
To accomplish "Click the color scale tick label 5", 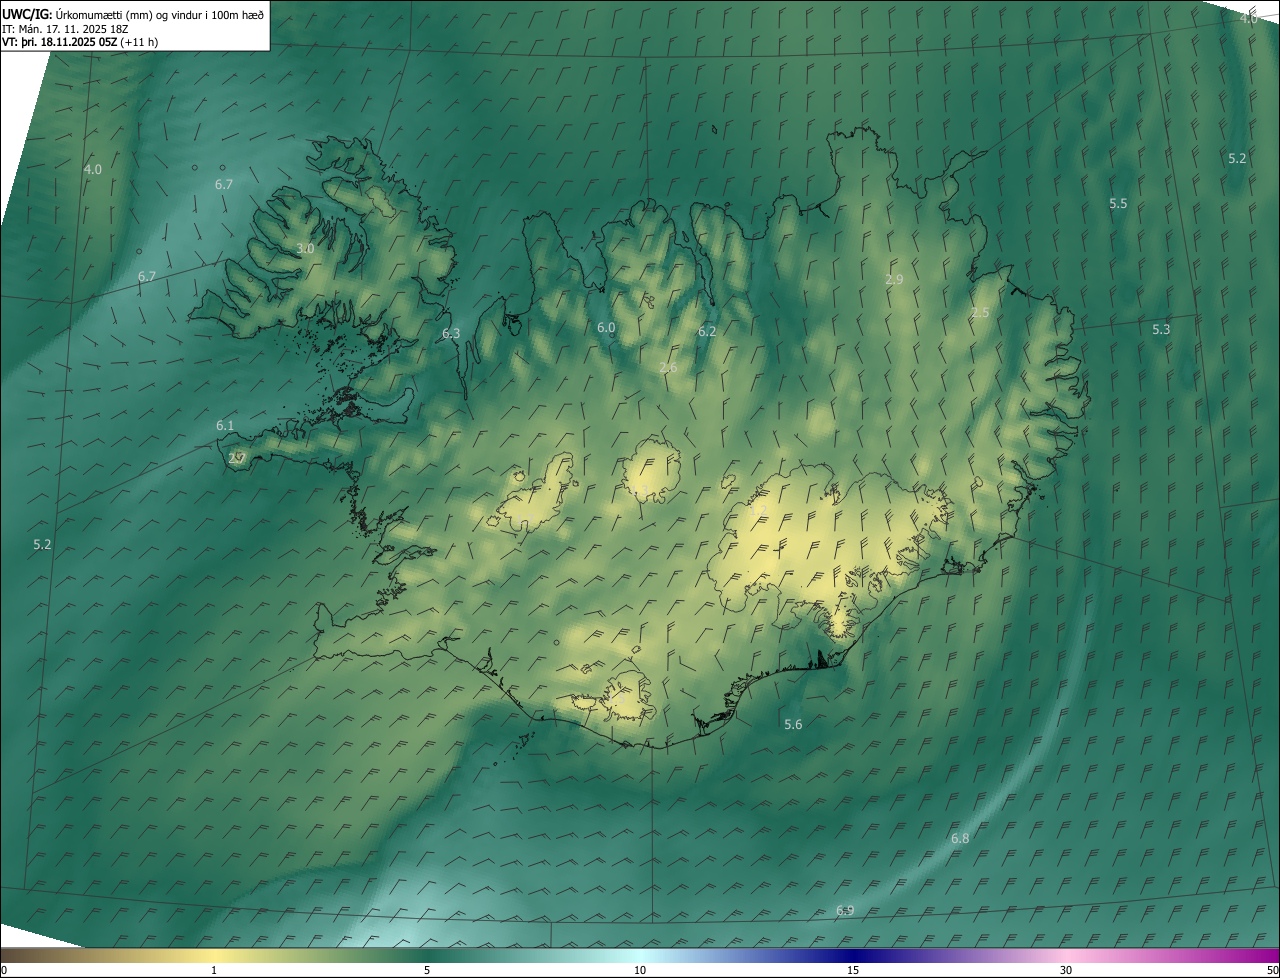I will click(x=427, y=970).
